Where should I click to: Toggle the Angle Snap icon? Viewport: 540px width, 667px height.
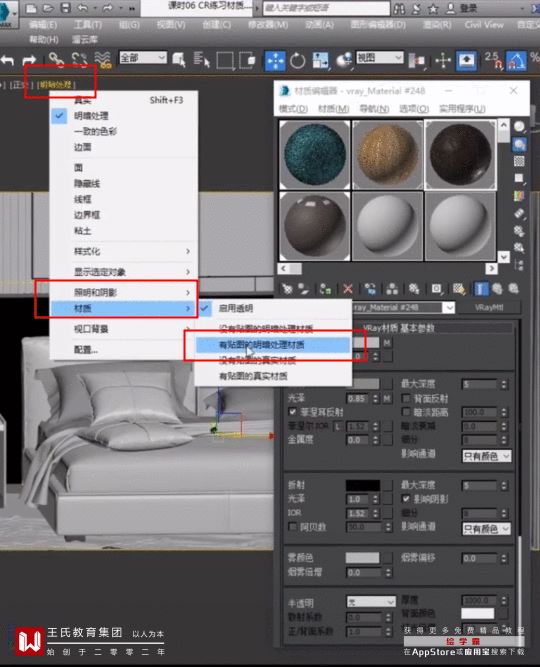coord(516,60)
